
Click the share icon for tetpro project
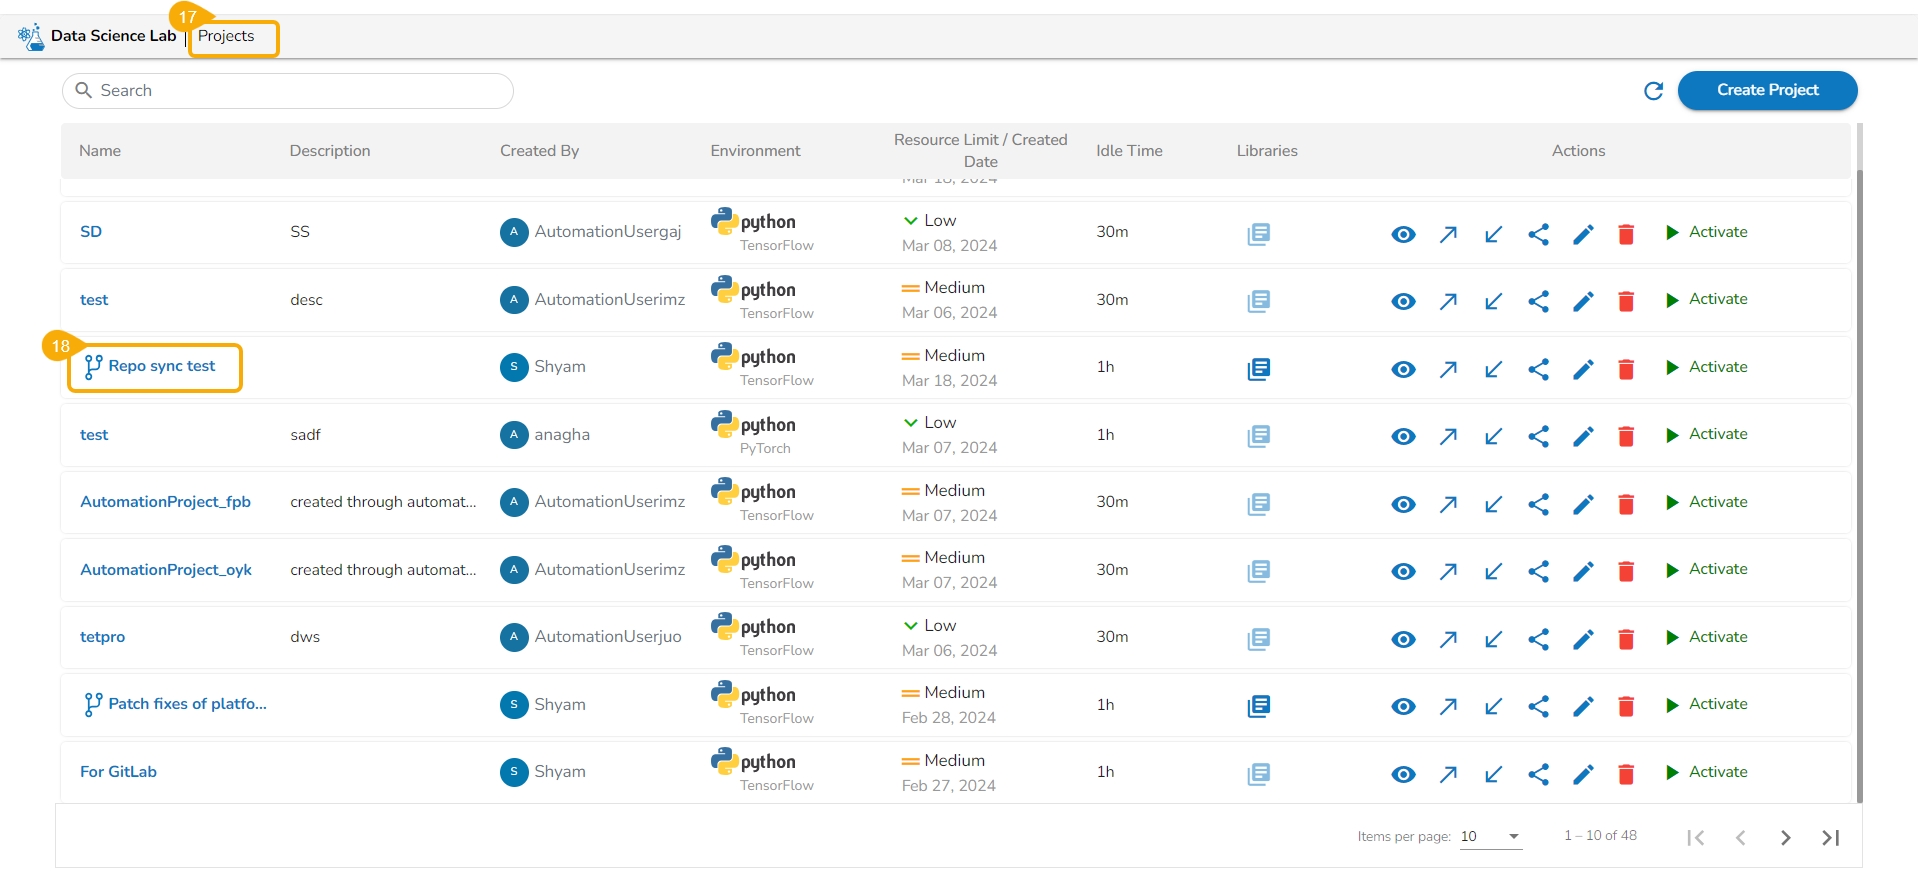click(1538, 639)
